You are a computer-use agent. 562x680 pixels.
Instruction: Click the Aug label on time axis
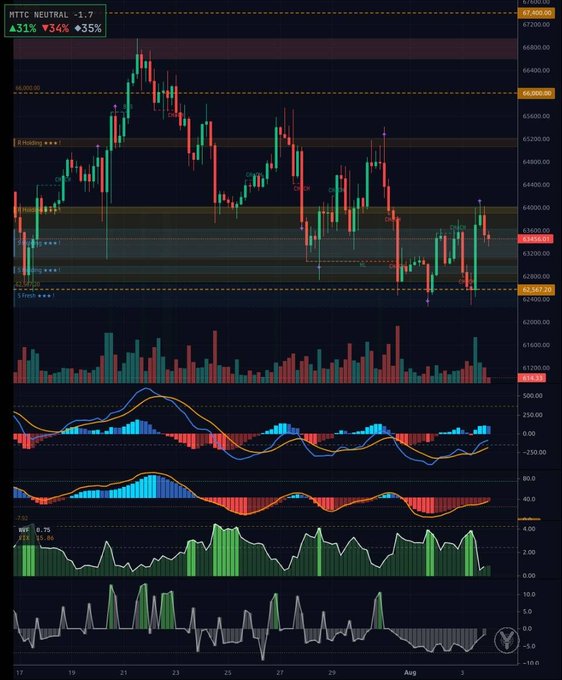click(x=410, y=673)
